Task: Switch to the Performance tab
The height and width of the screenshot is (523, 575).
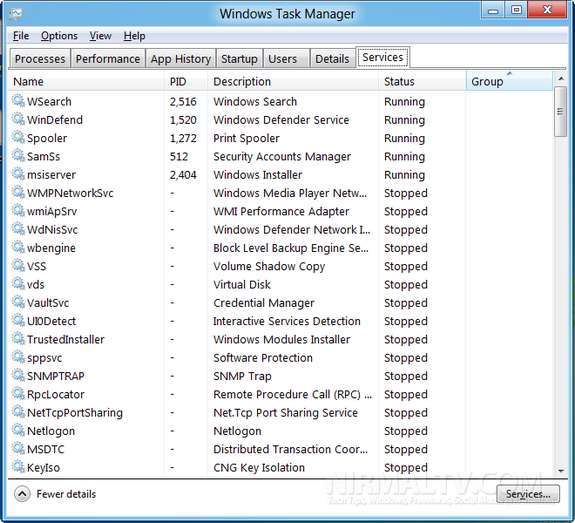Action: click(x=108, y=59)
